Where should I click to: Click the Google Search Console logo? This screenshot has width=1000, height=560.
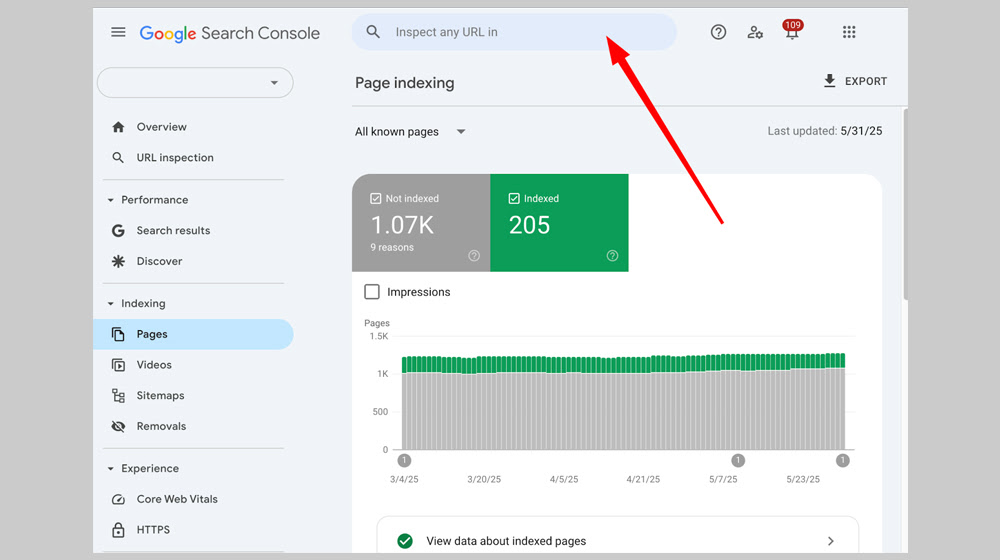[230, 33]
